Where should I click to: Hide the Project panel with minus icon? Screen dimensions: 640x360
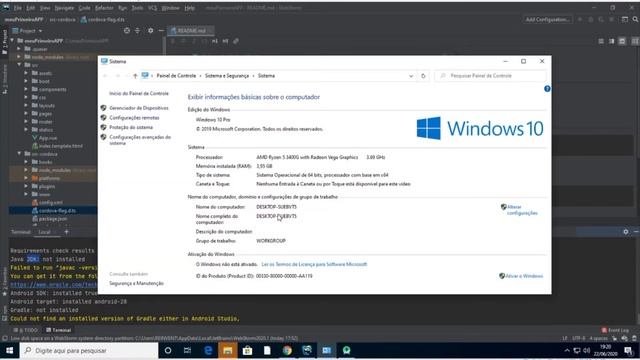[161, 31]
